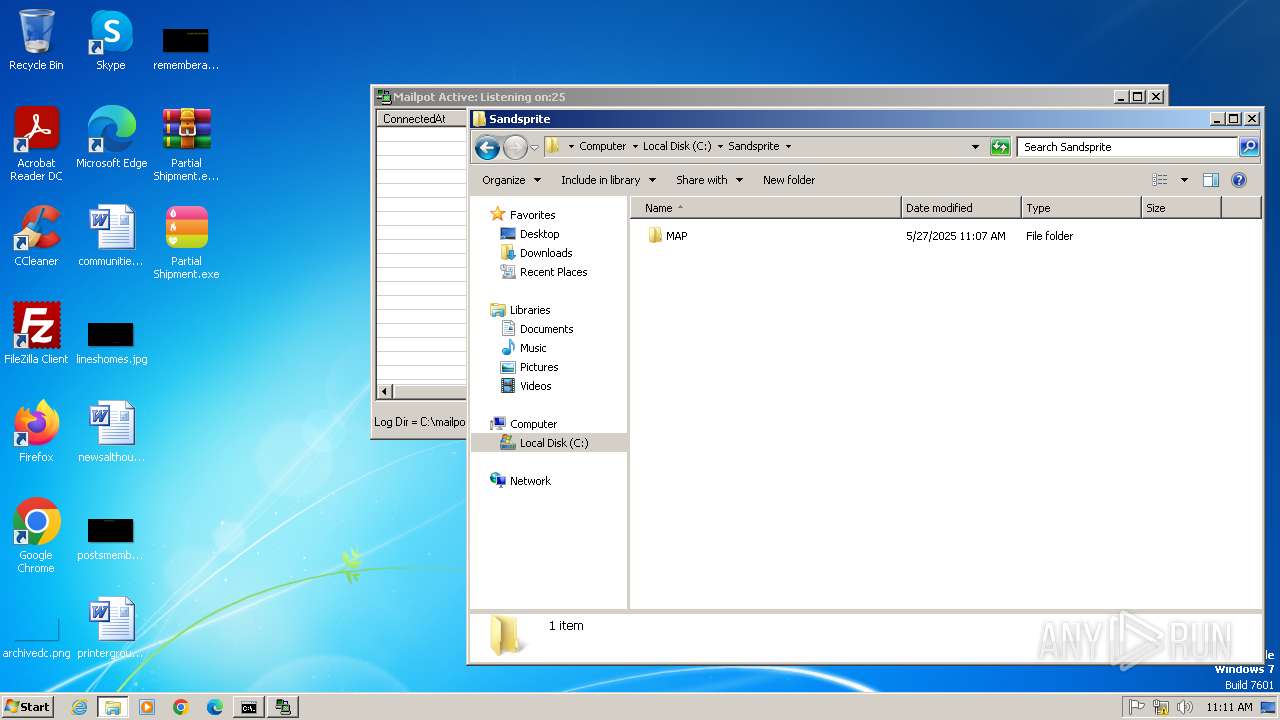Open Include in library menu

click(608, 180)
